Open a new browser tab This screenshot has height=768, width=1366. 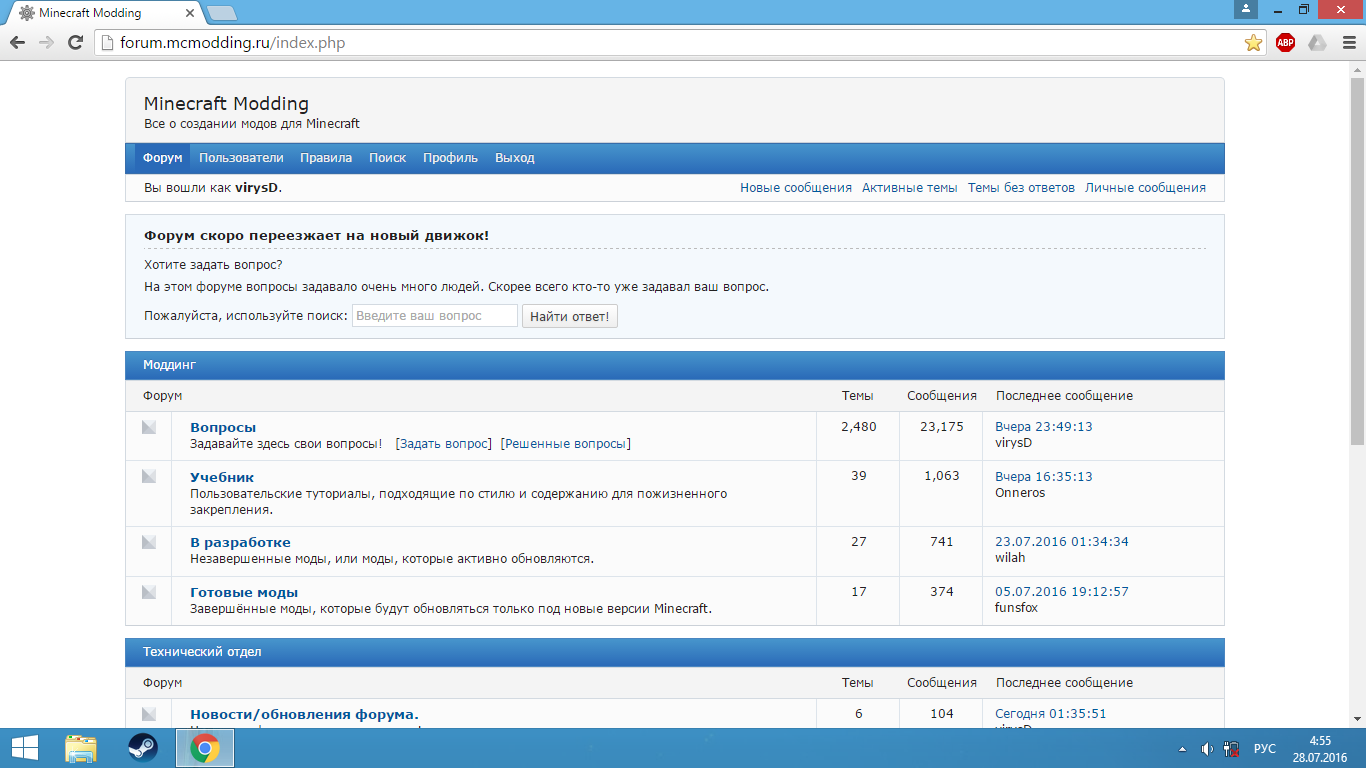221,13
